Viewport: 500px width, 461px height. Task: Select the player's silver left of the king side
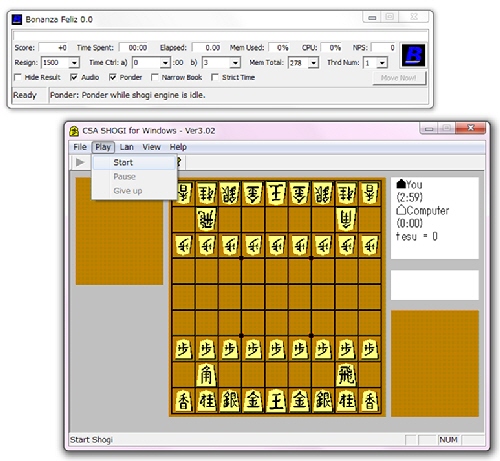tap(230, 400)
